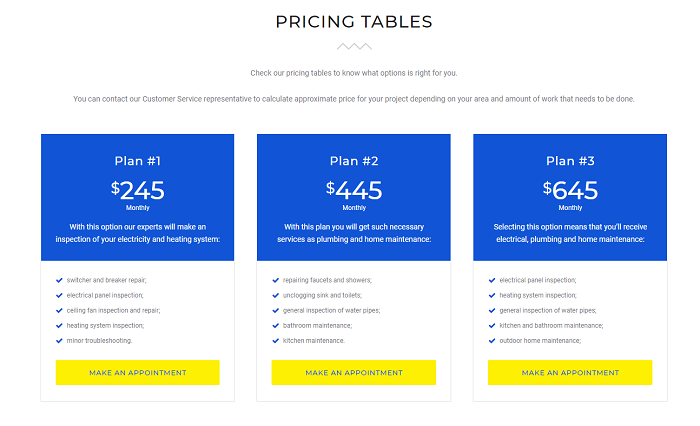This screenshot has width=700, height=426.
Task: Click checkmark next to kitchen and bathroom maintenance
Action: [x=492, y=325]
